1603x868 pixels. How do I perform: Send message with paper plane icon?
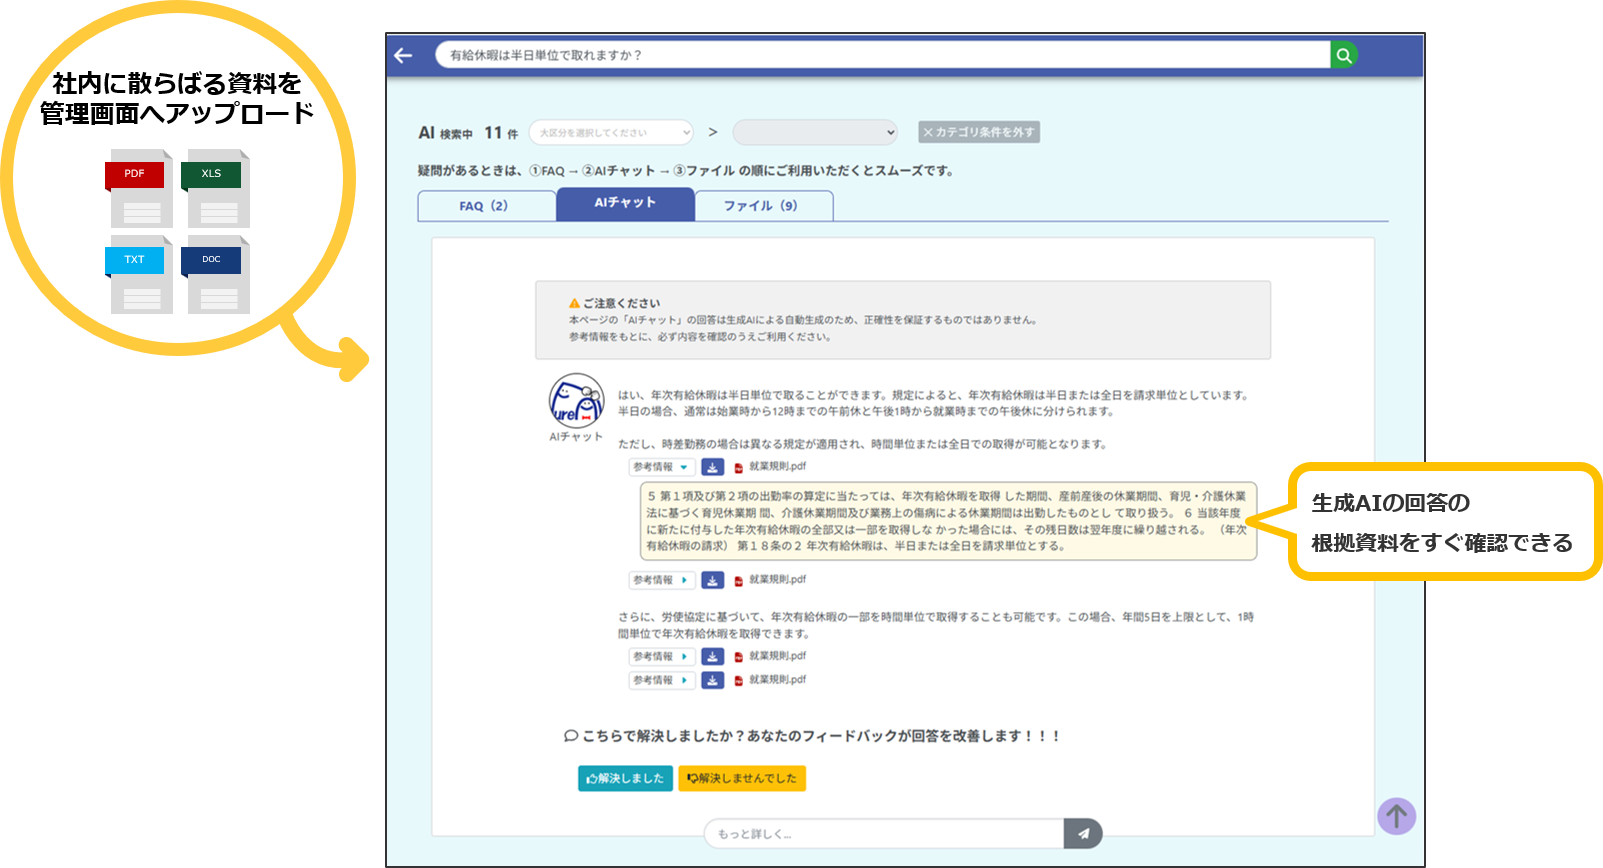pos(1083,833)
